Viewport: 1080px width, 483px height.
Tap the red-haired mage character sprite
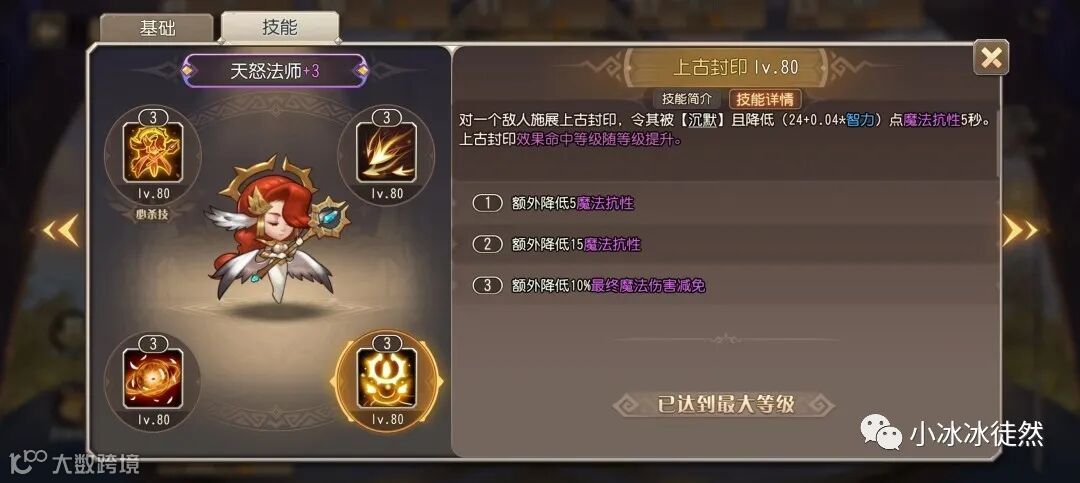(276, 229)
